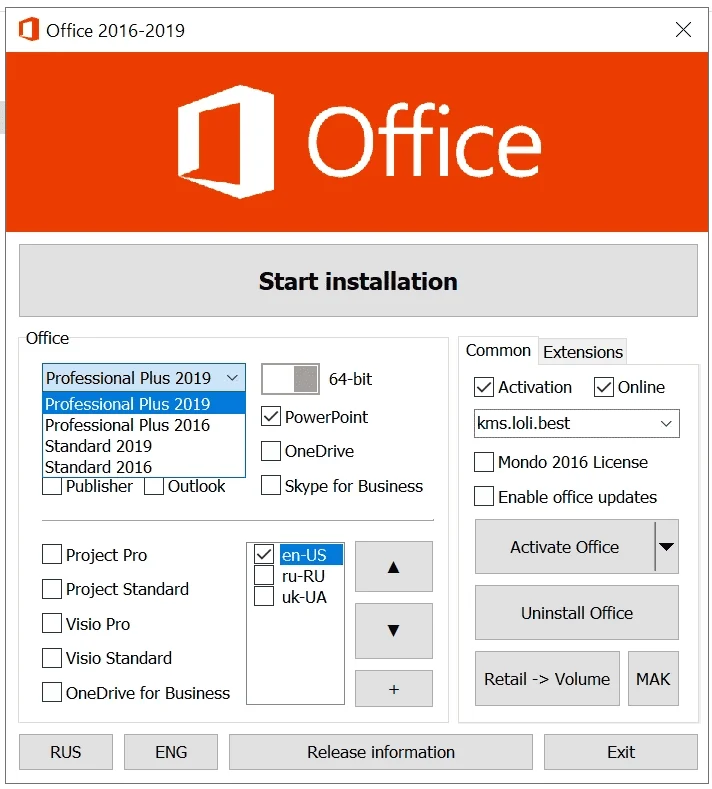Check Enable office updates
712x789 pixels.
tap(484, 496)
